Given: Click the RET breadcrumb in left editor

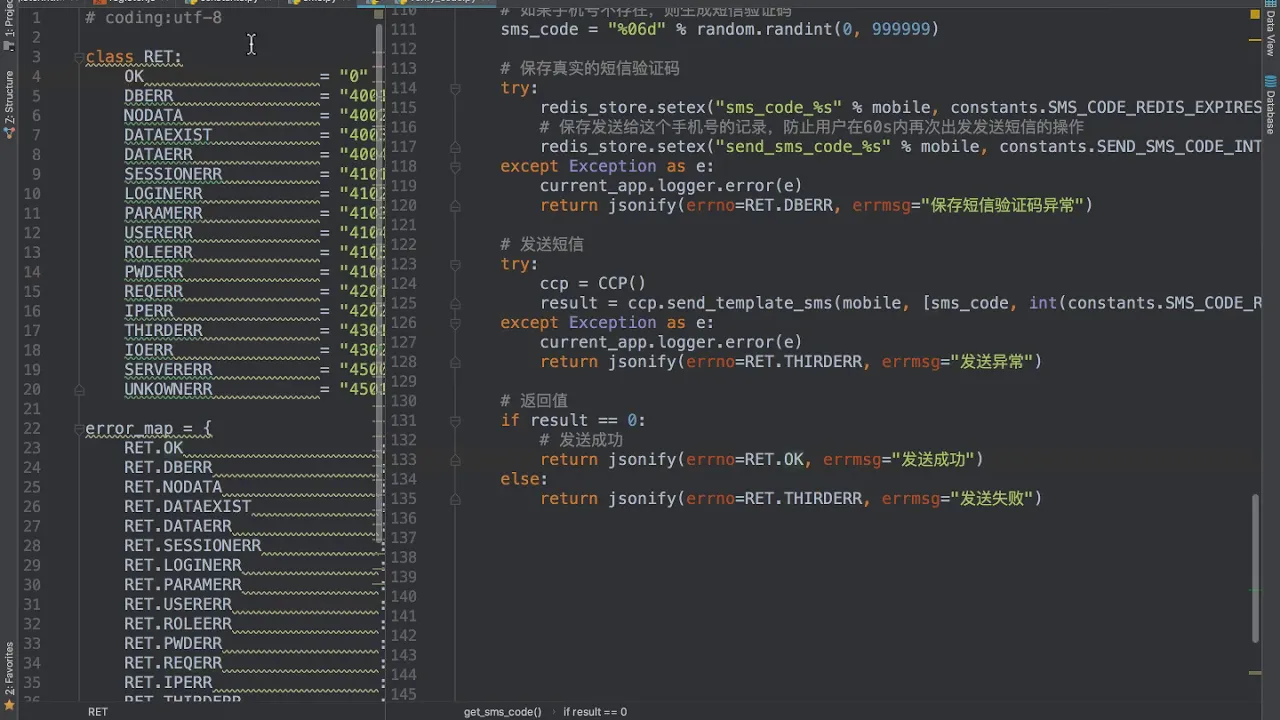Looking at the screenshot, I should (x=98, y=712).
